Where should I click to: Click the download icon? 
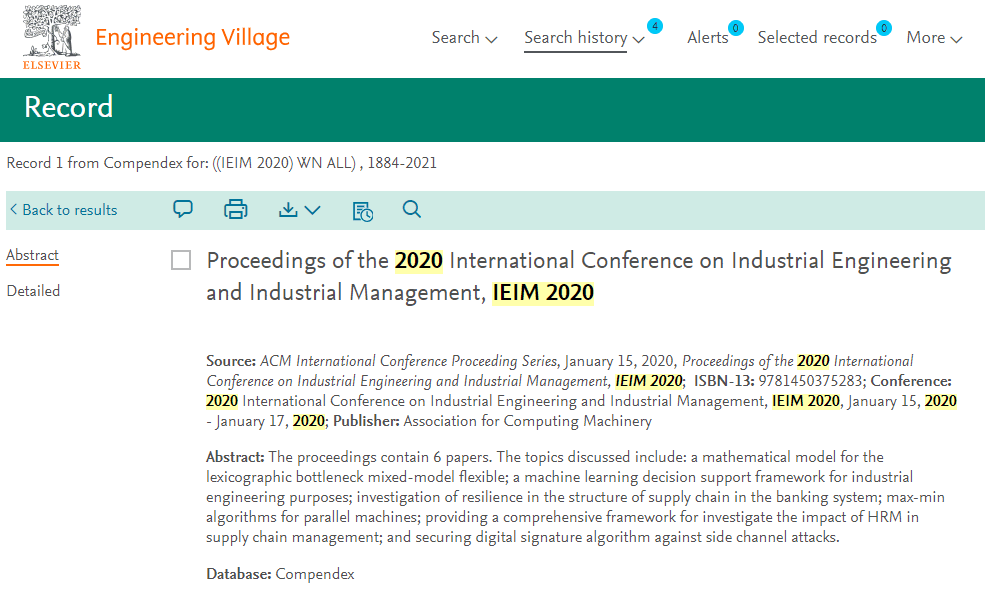288,209
